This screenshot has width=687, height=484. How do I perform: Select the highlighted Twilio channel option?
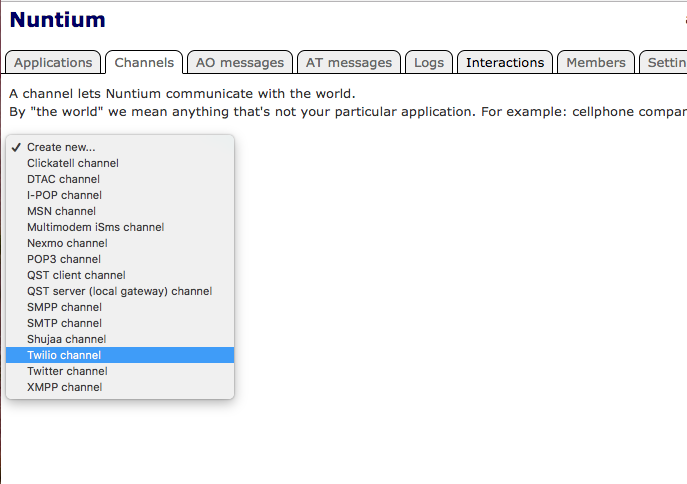pos(120,355)
